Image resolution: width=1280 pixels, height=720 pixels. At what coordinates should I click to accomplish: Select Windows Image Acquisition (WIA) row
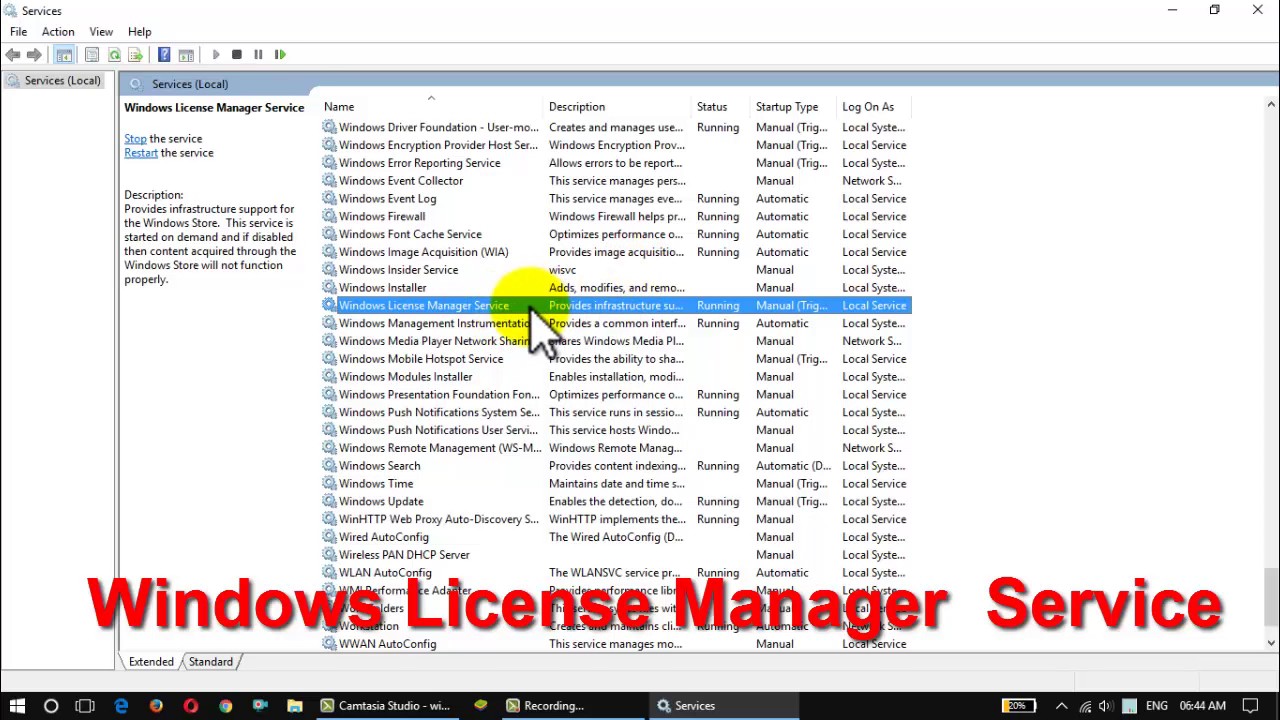pyautogui.click(x=615, y=252)
